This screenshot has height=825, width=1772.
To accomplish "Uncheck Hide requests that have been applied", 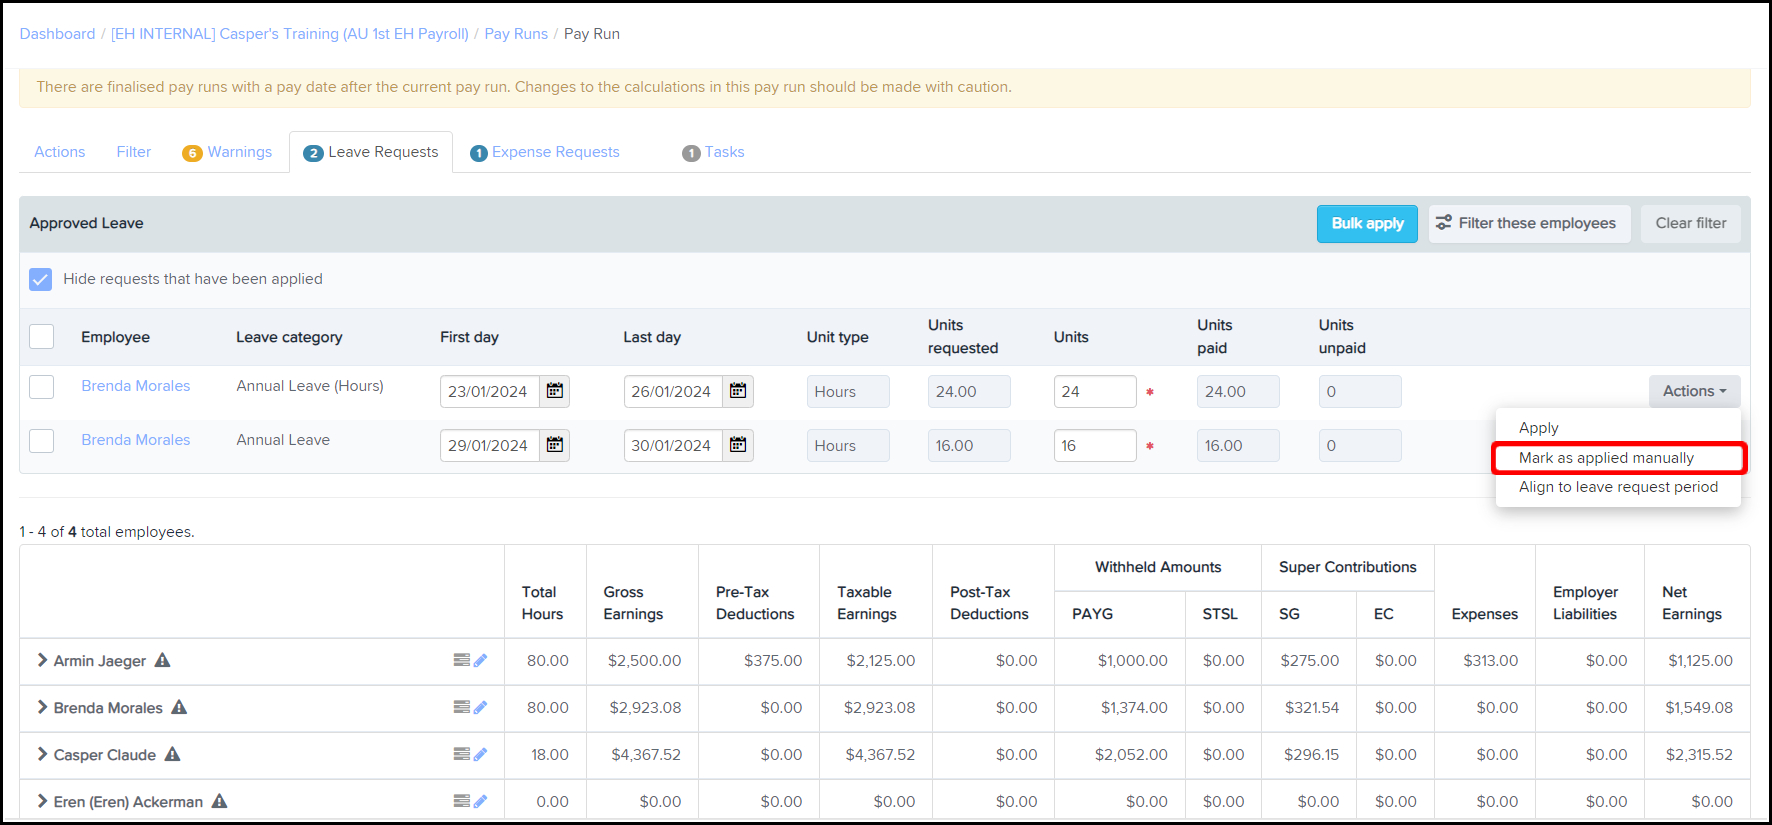I will pyautogui.click(x=41, y=279).
